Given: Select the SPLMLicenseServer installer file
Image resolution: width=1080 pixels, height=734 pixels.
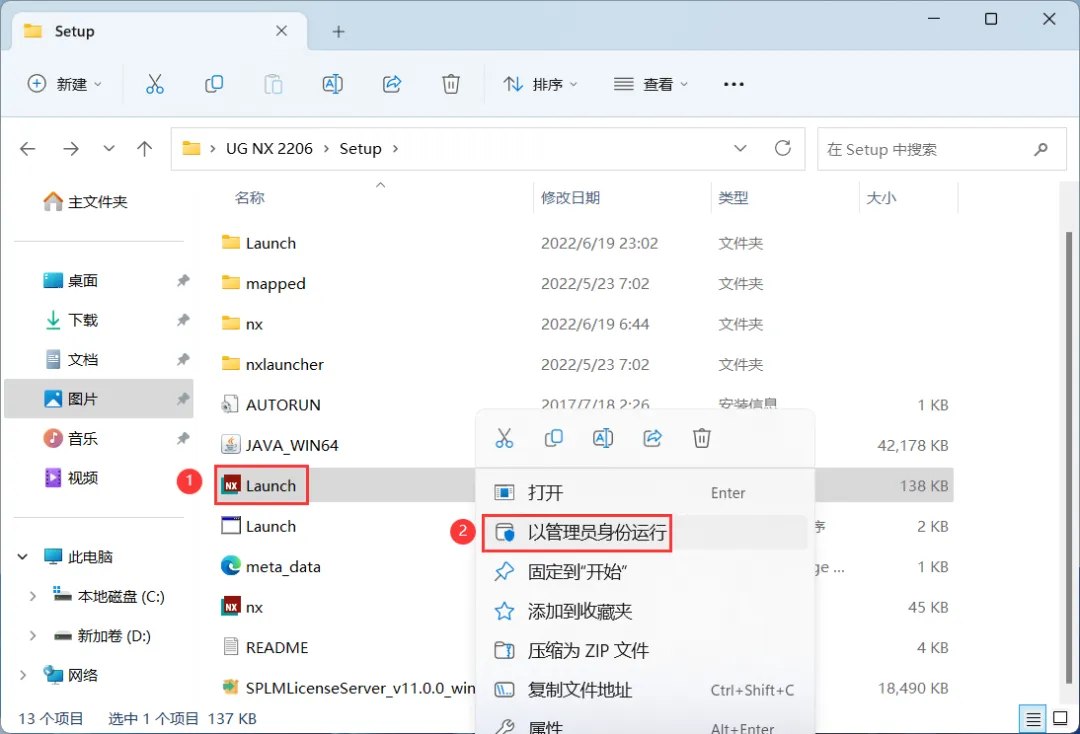Looking at the screenshot, I should (349, 687).
